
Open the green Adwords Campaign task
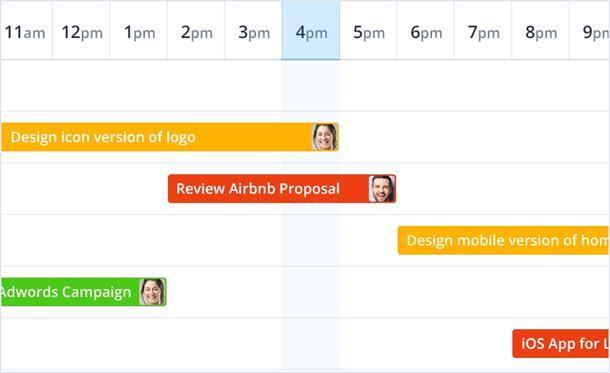(x=84, y=292)
